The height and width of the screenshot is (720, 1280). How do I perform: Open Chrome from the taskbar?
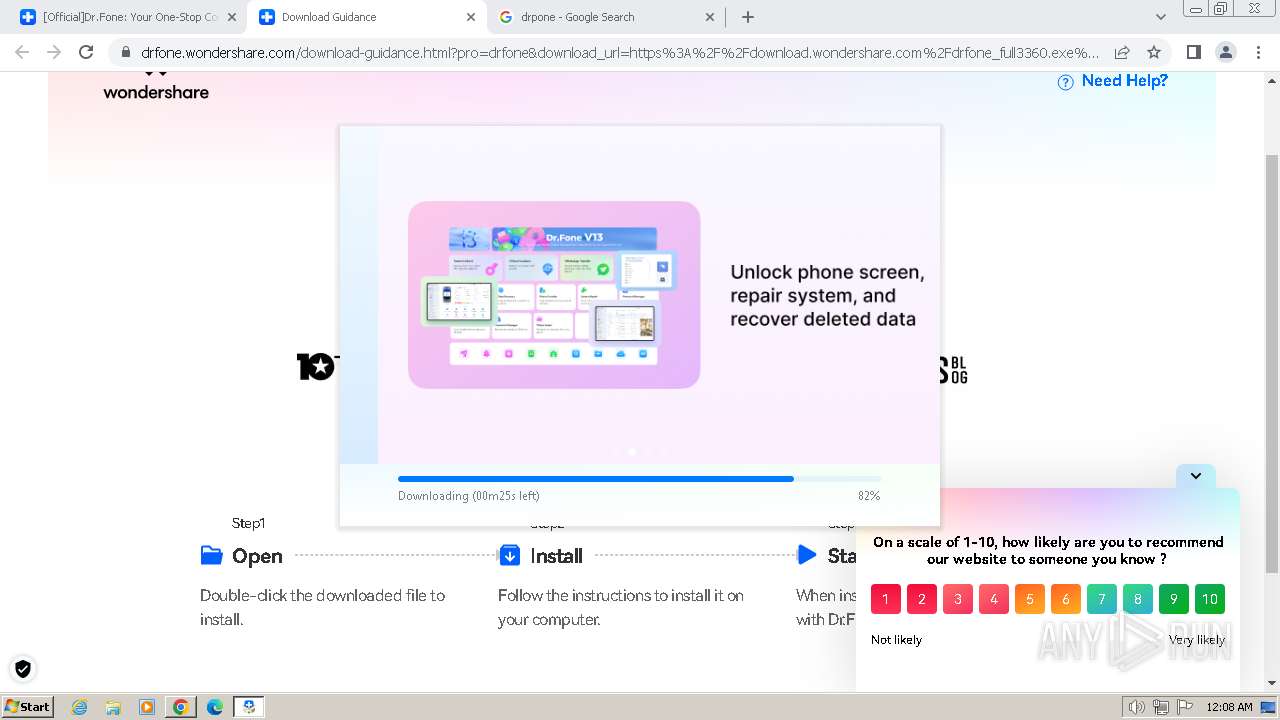180,707
